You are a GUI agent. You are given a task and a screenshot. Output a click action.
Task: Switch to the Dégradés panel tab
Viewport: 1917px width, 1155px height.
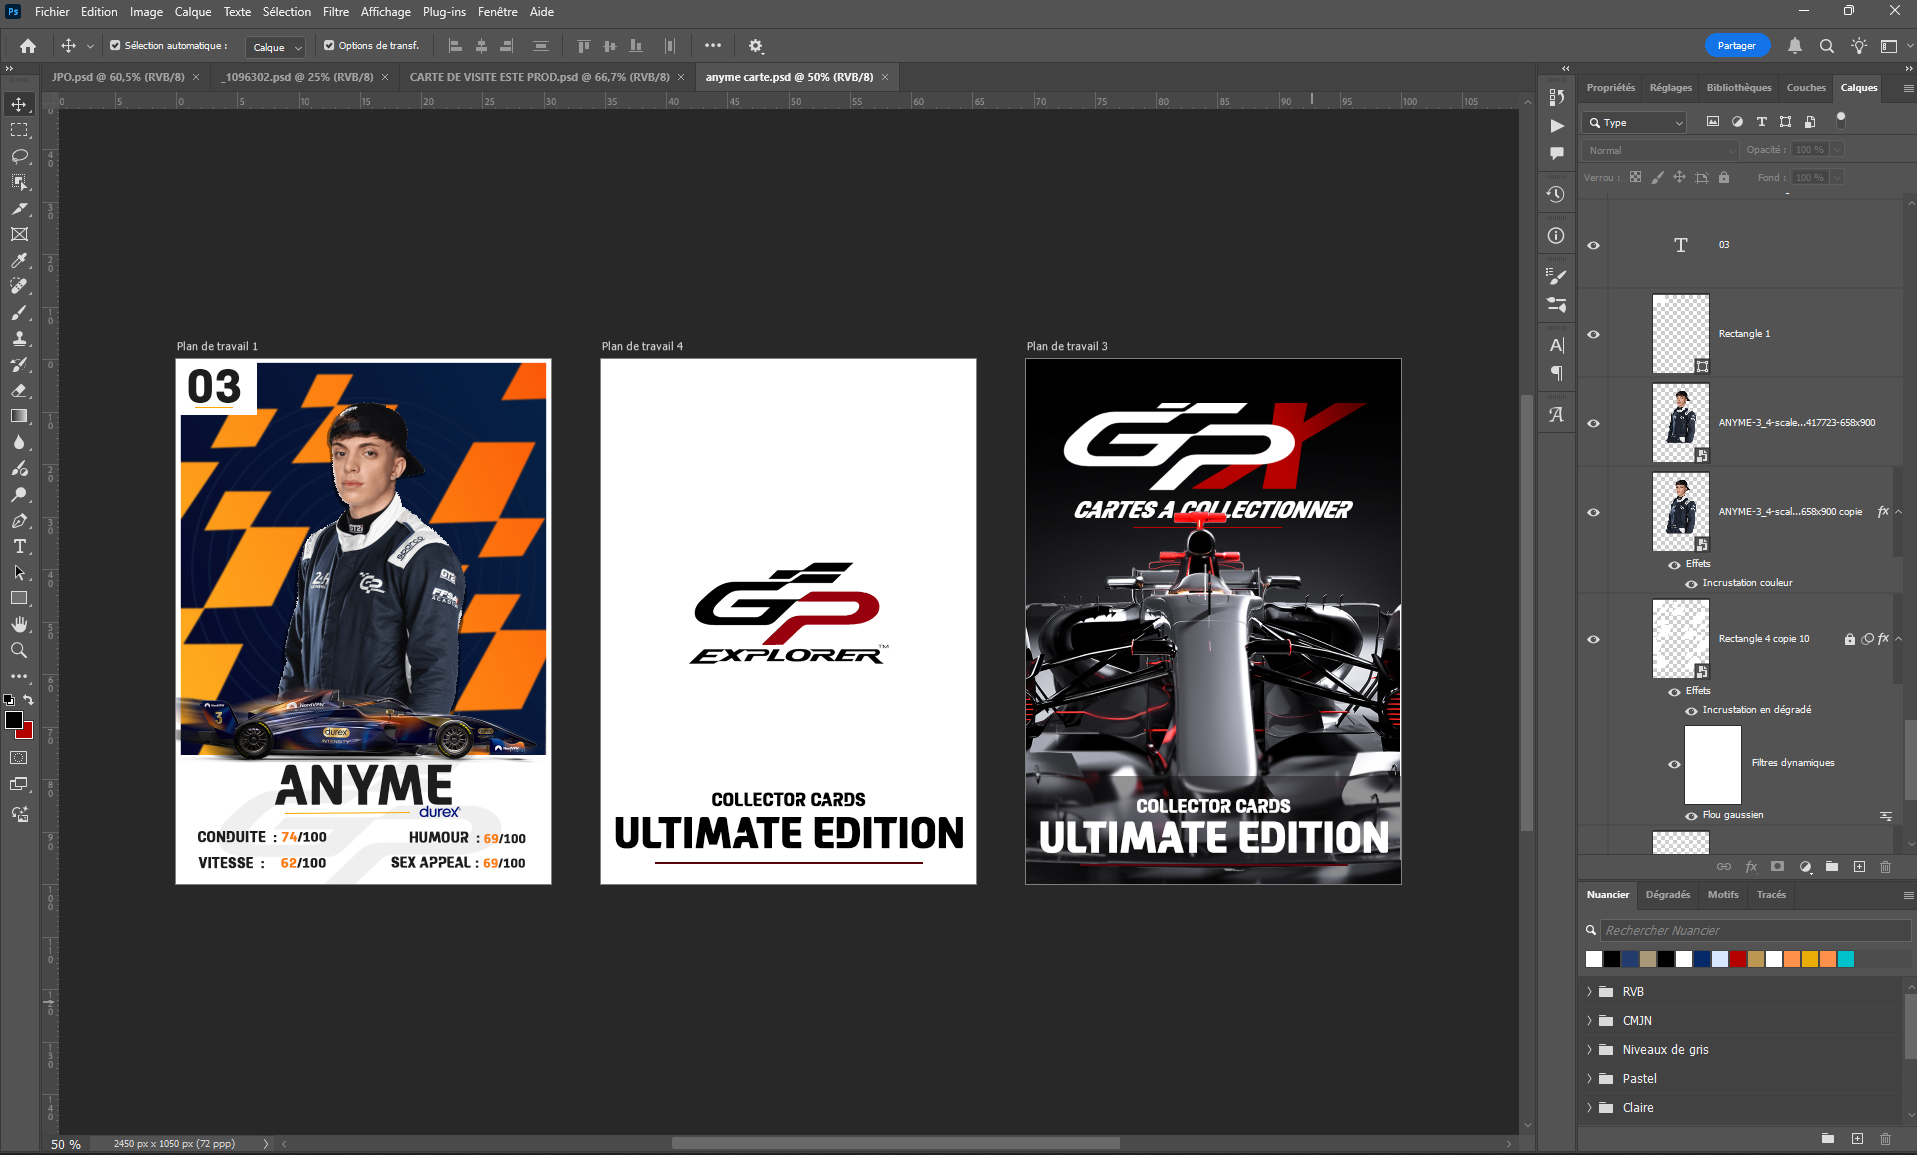click(x=1668, y=895)
